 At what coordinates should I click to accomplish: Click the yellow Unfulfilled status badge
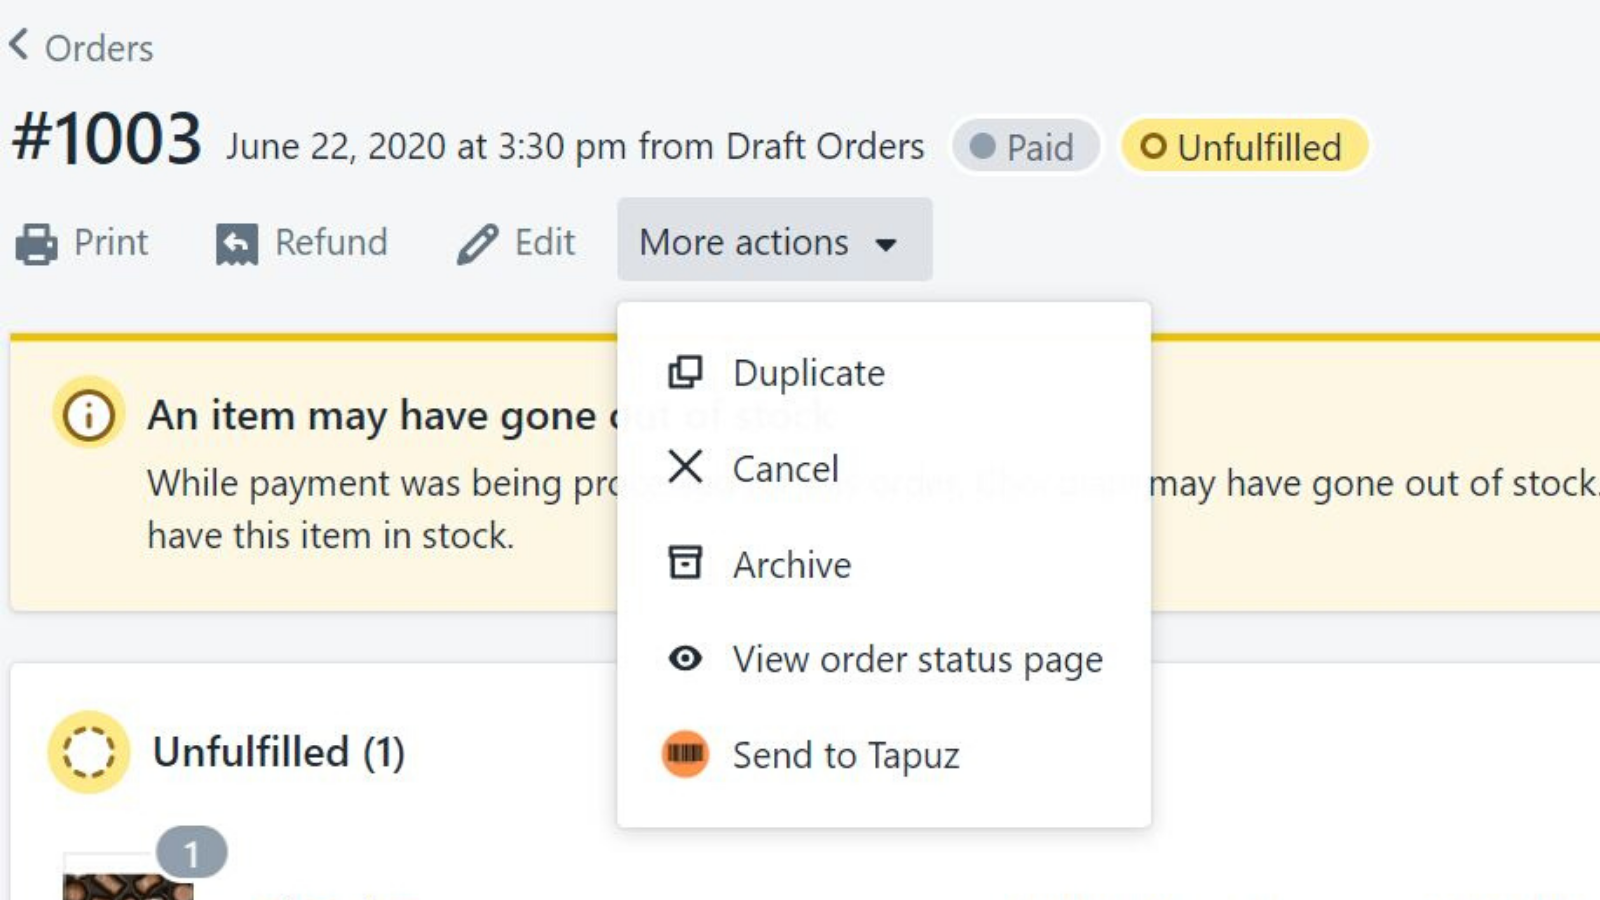[x=1244, y=146]
